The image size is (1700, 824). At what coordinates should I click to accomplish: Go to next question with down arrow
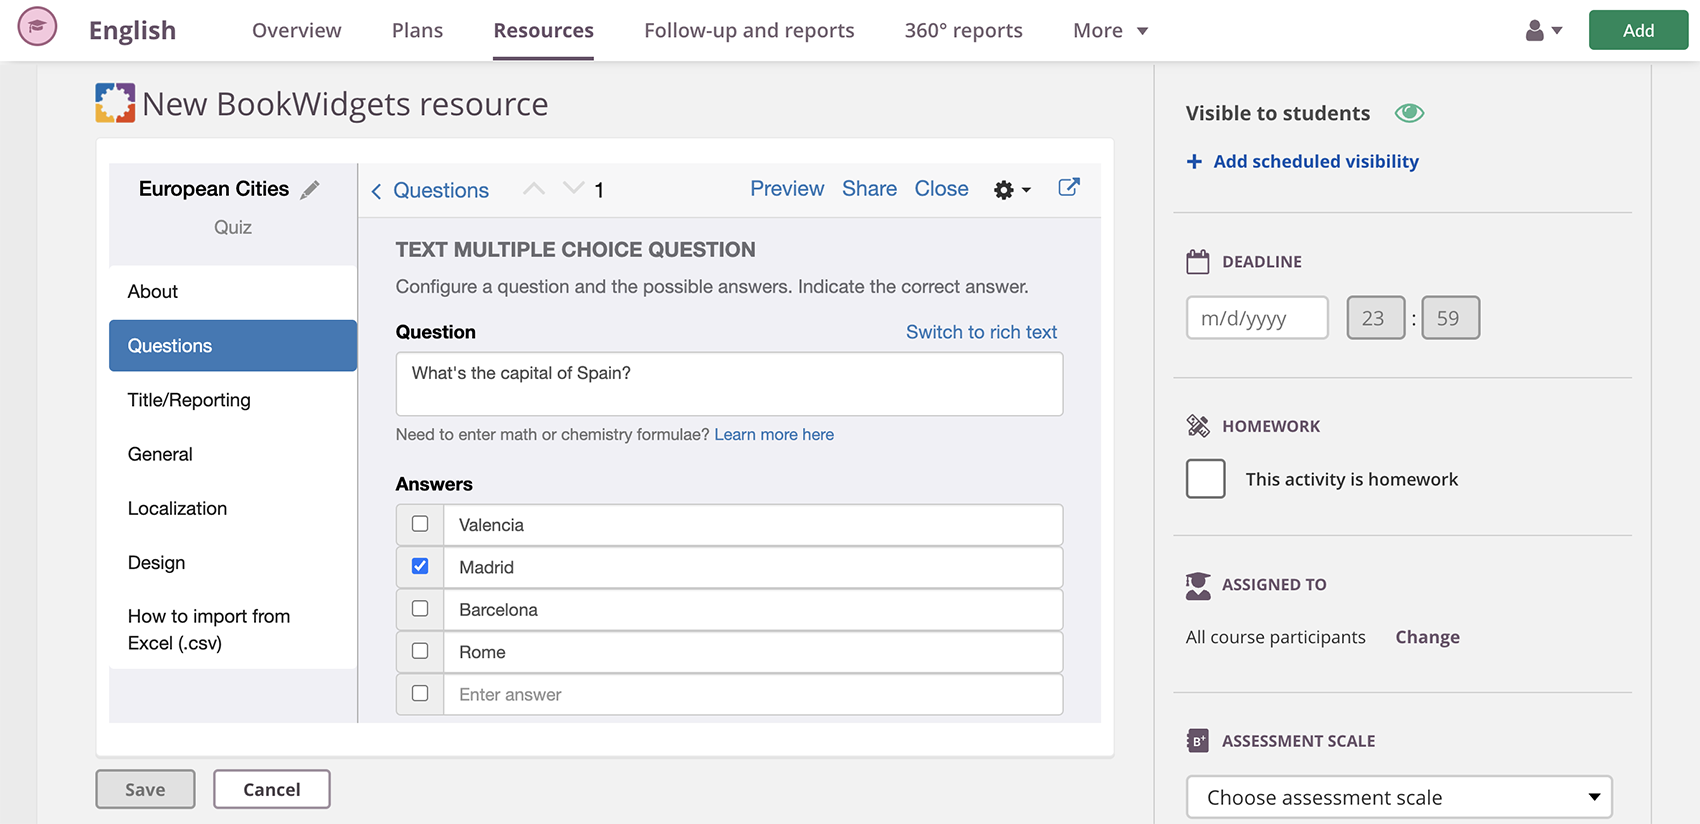click(573, 188)
